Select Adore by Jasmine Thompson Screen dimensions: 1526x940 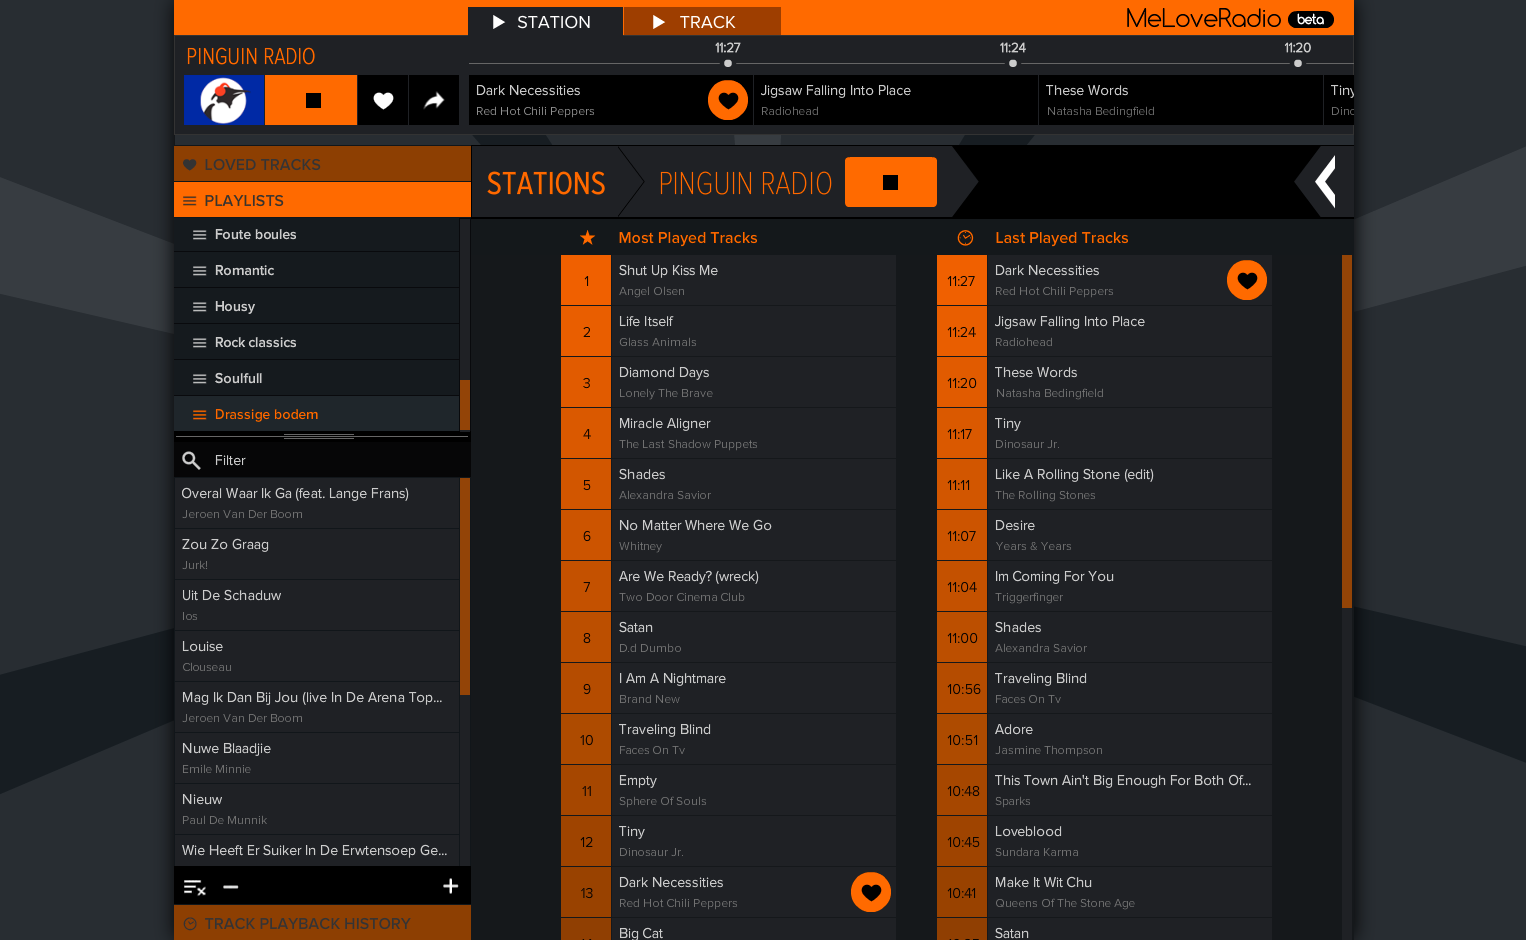tap(1104, 739)
